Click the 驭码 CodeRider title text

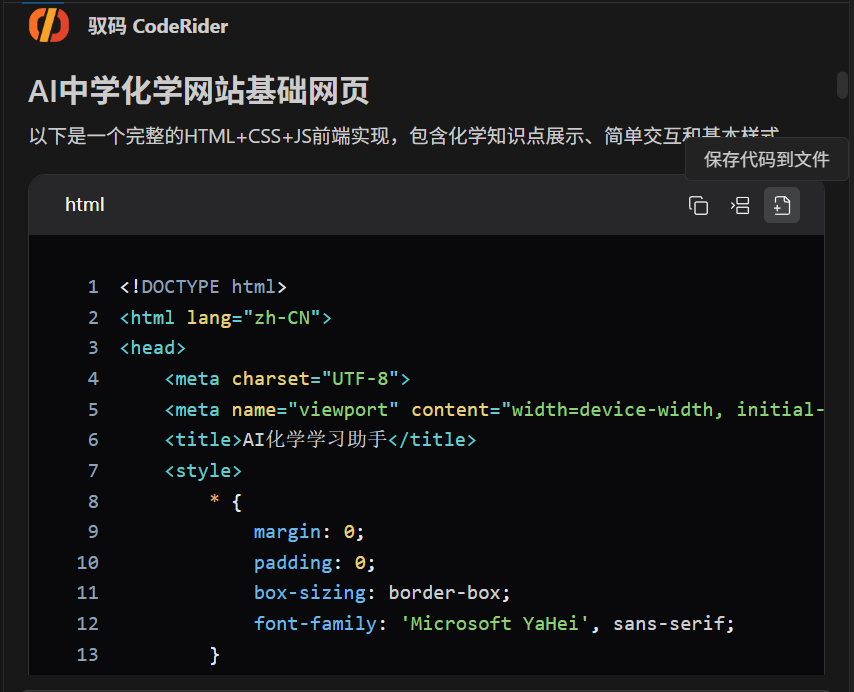tap(158, 26)
